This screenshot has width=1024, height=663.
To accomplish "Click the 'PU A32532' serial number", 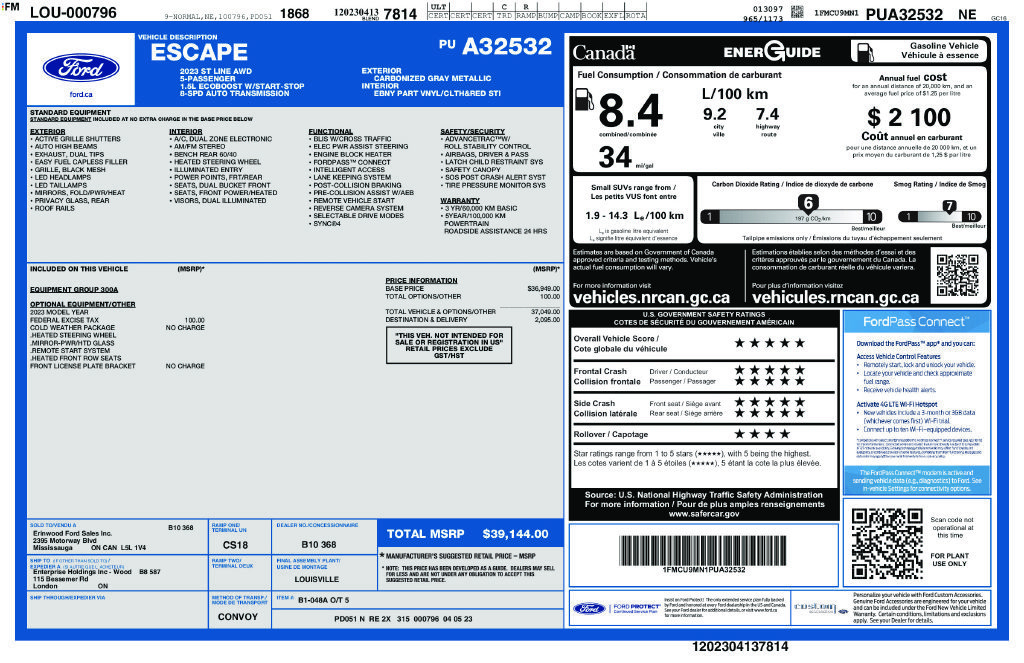I will coord(496,46).
